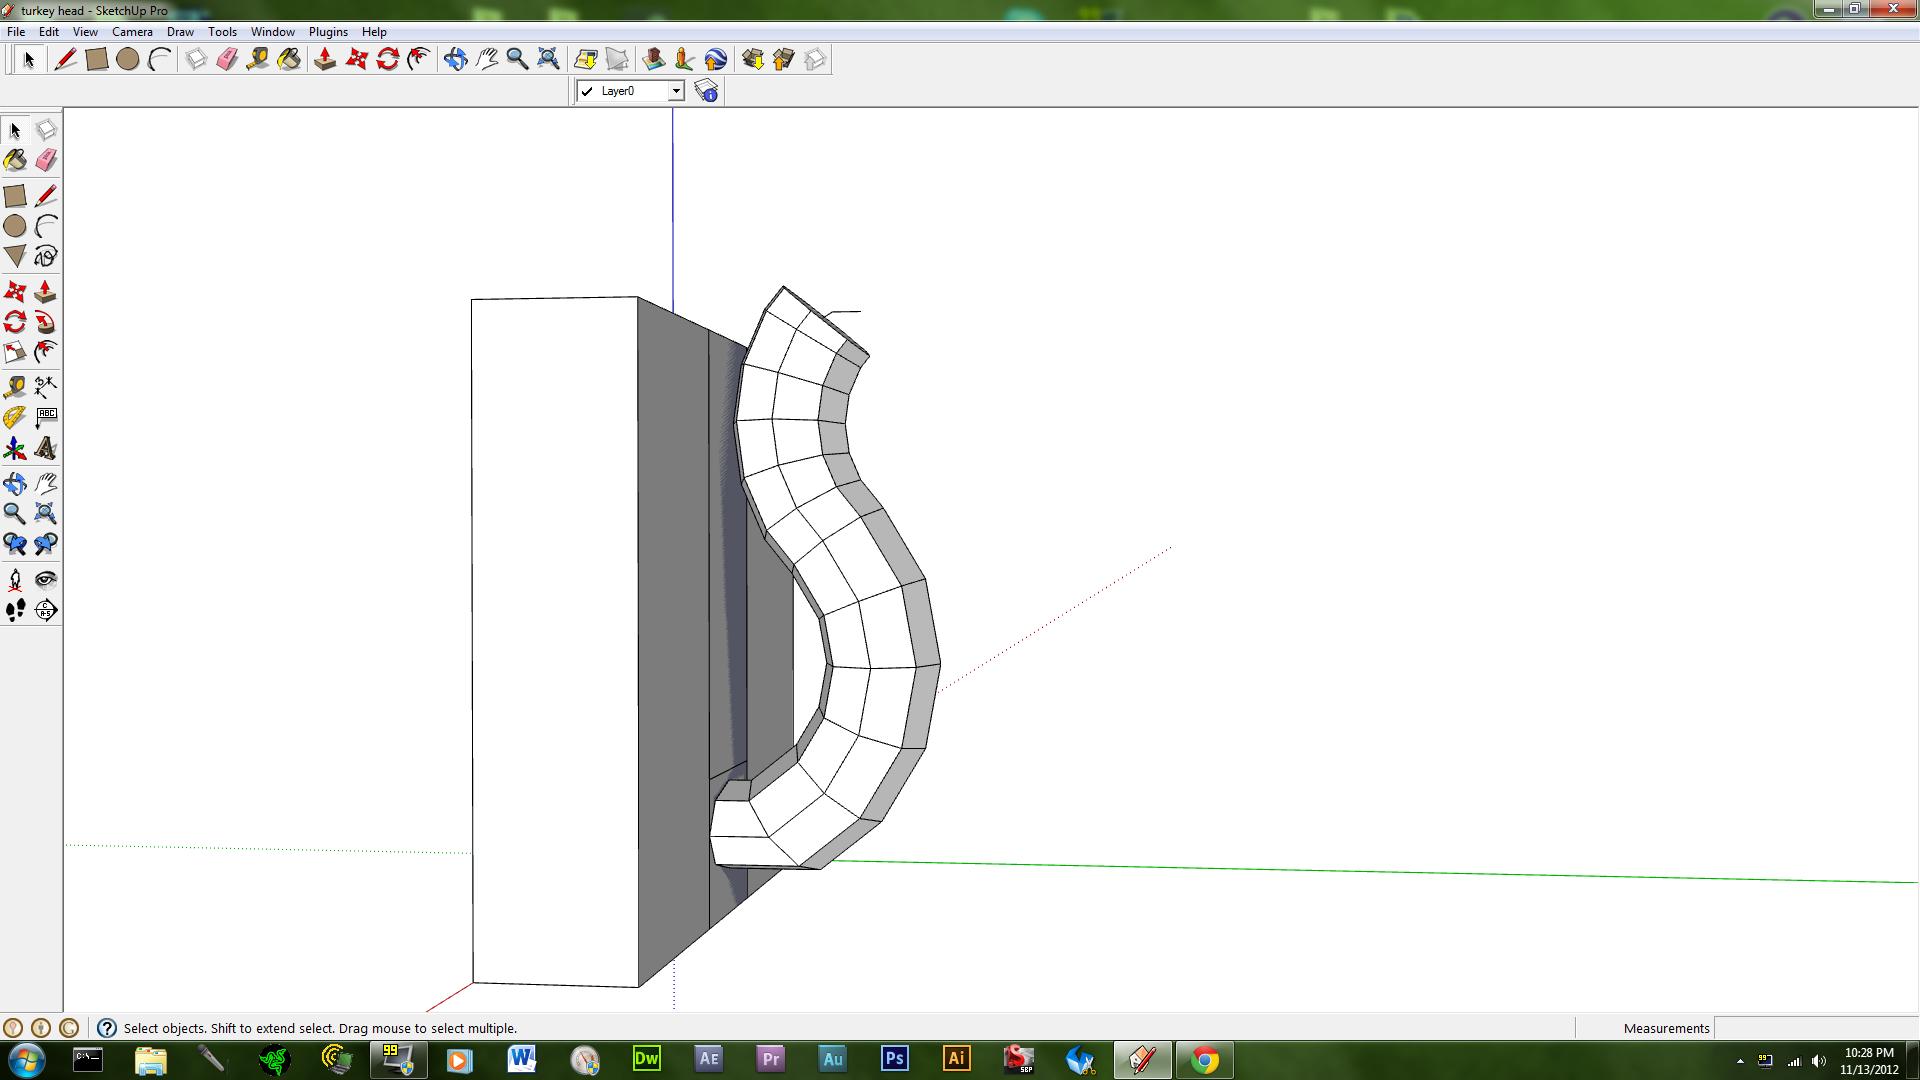The width and height of the screenshot is (1920, 1080).
Task: Pick the Text label tool
Action: pyautogui.click(x=46, y=417)
